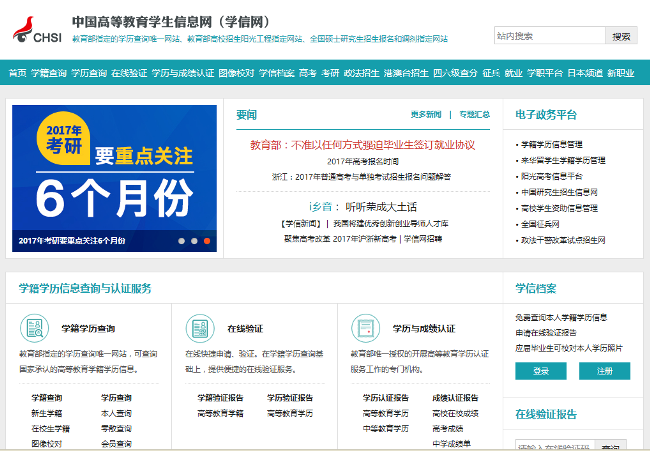
Task: Select the second carousel dot indicator
Action: 194,241
